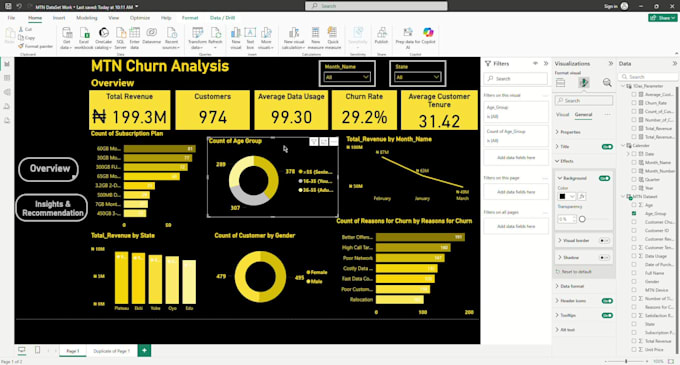Check the Gender field checkbox
Viewport: 680px width, 365px height.
[634, 281]
